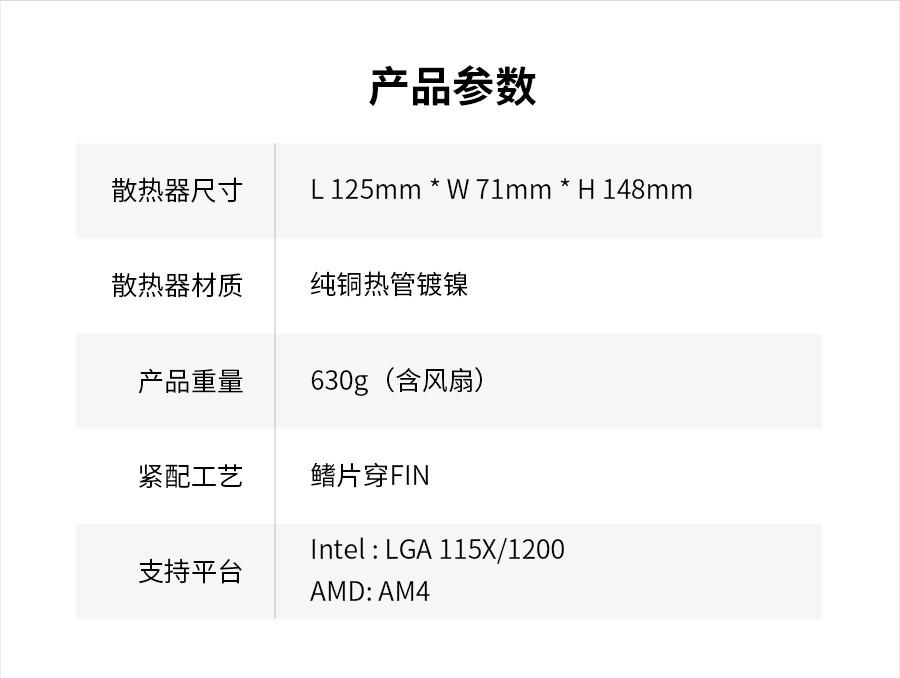Click the 产品参数 heading
The height and width of the screenshot is (678, 900).
[x=452, y=87]
